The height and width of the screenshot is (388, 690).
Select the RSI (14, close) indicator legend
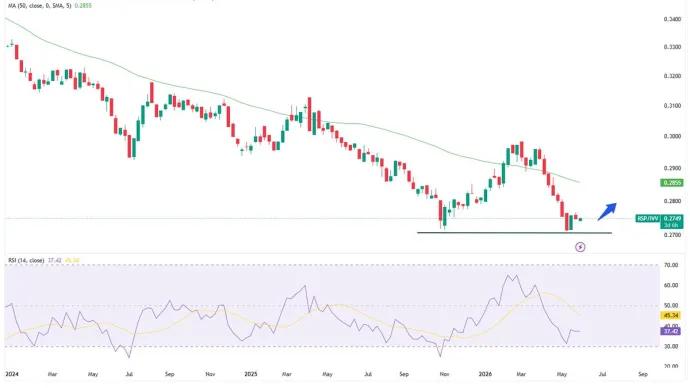click(x=26, y=260)
